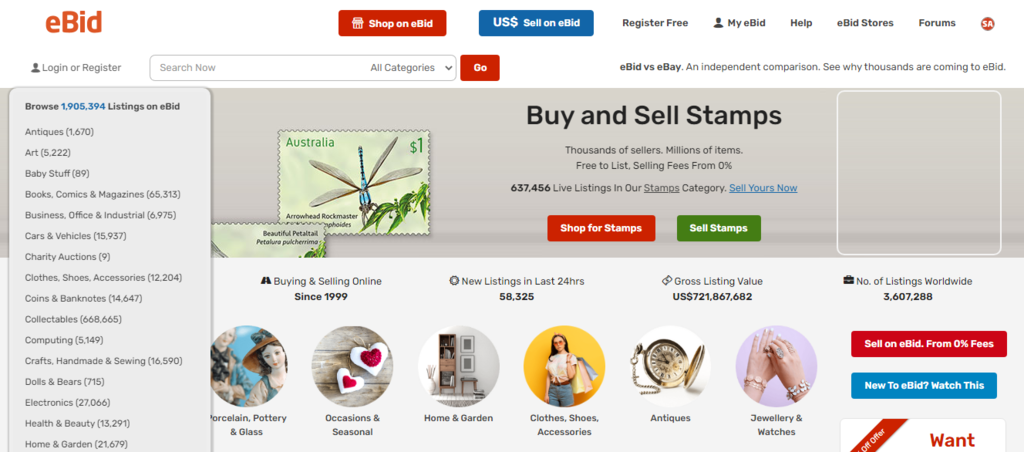
Task: Open the Occasions & Seasonal category image
Action: (352, 365)
